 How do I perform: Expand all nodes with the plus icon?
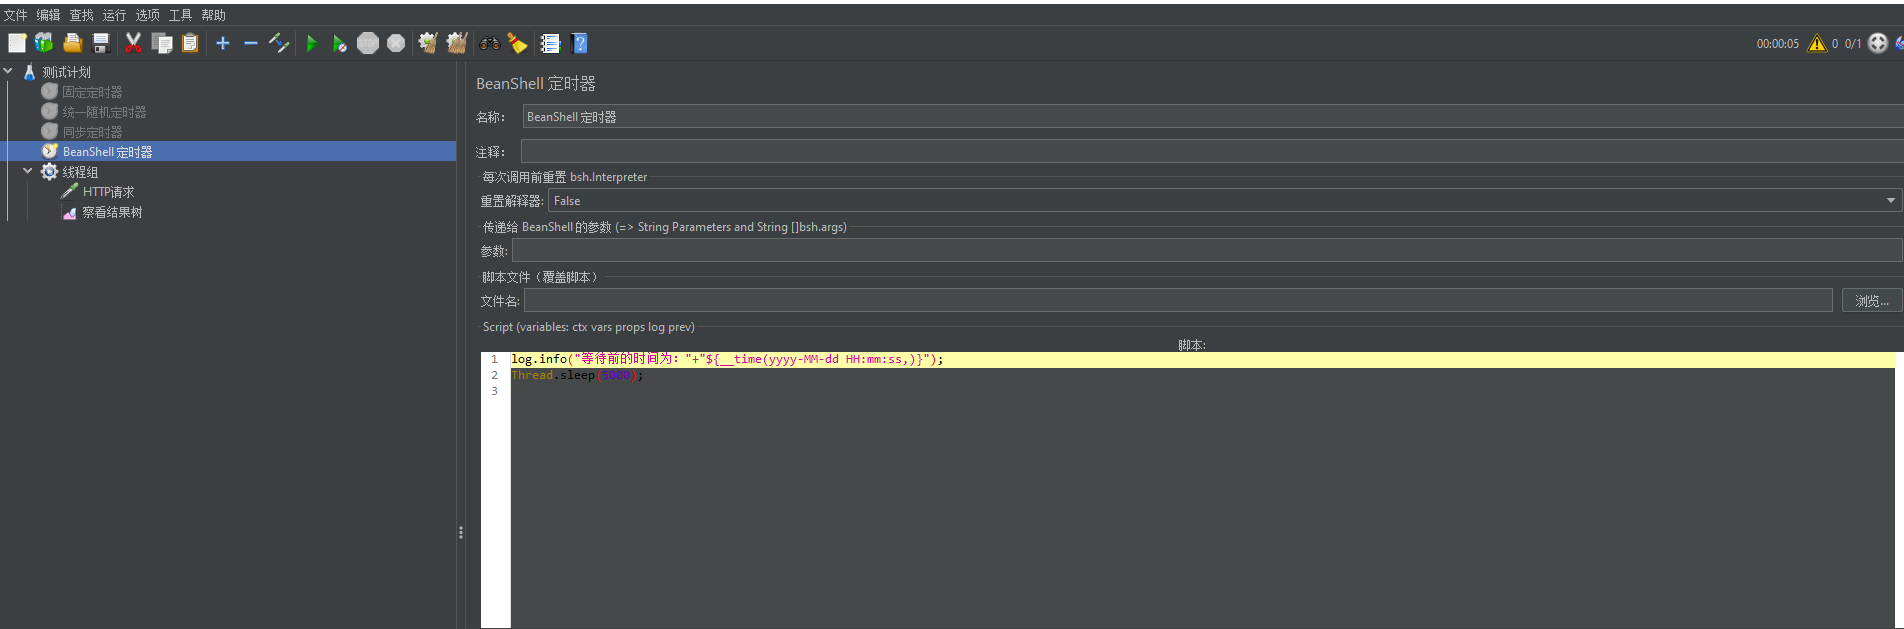point(223,43)
